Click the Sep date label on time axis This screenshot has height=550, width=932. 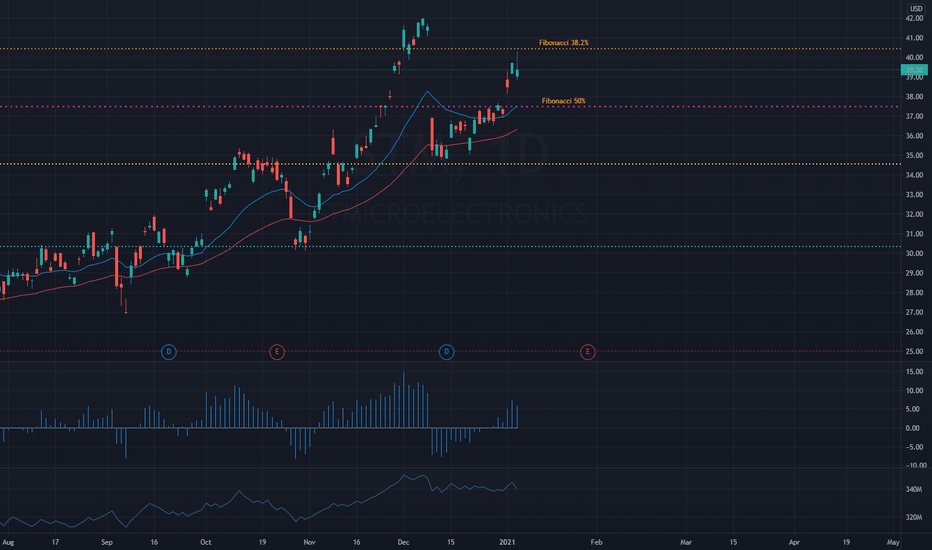[107, 542]
